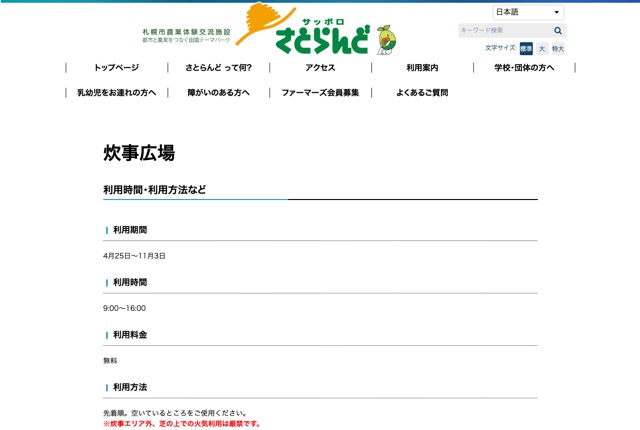Select the 利用料金 subheading
Image resolution: width=640 pixels, height=430 pixels.
[x=130, y=335]
